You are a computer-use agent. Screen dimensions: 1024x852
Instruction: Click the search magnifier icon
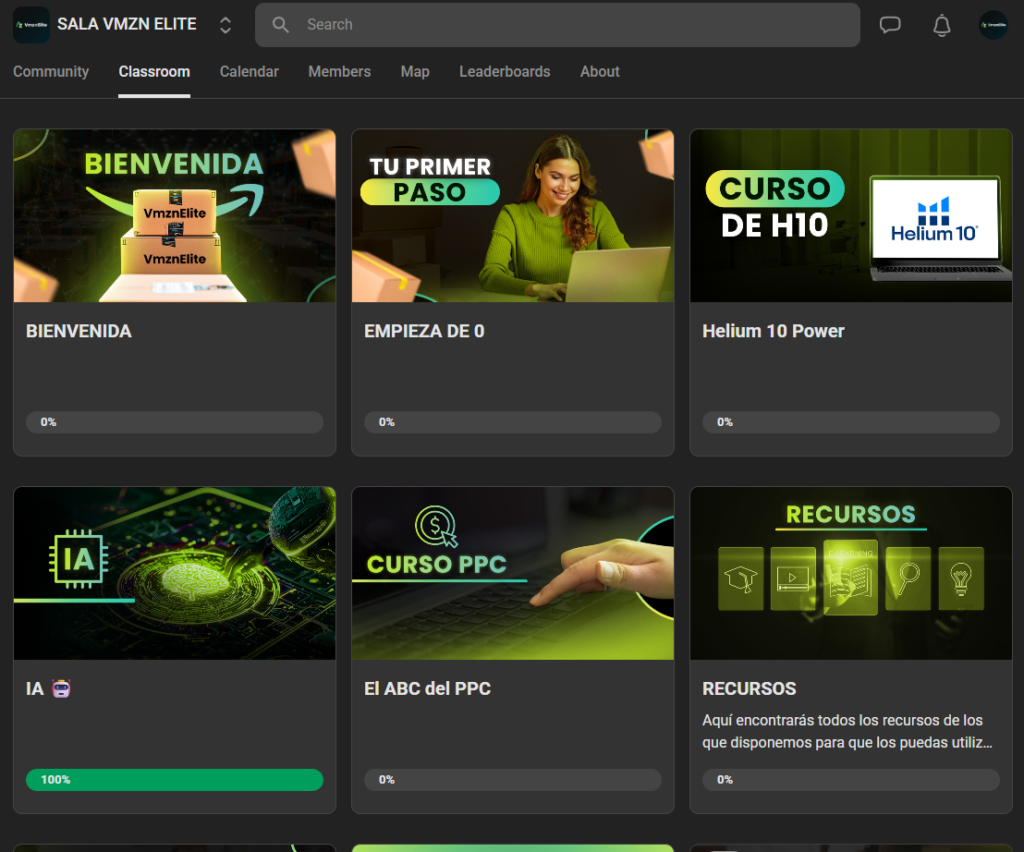click(280, 25)
